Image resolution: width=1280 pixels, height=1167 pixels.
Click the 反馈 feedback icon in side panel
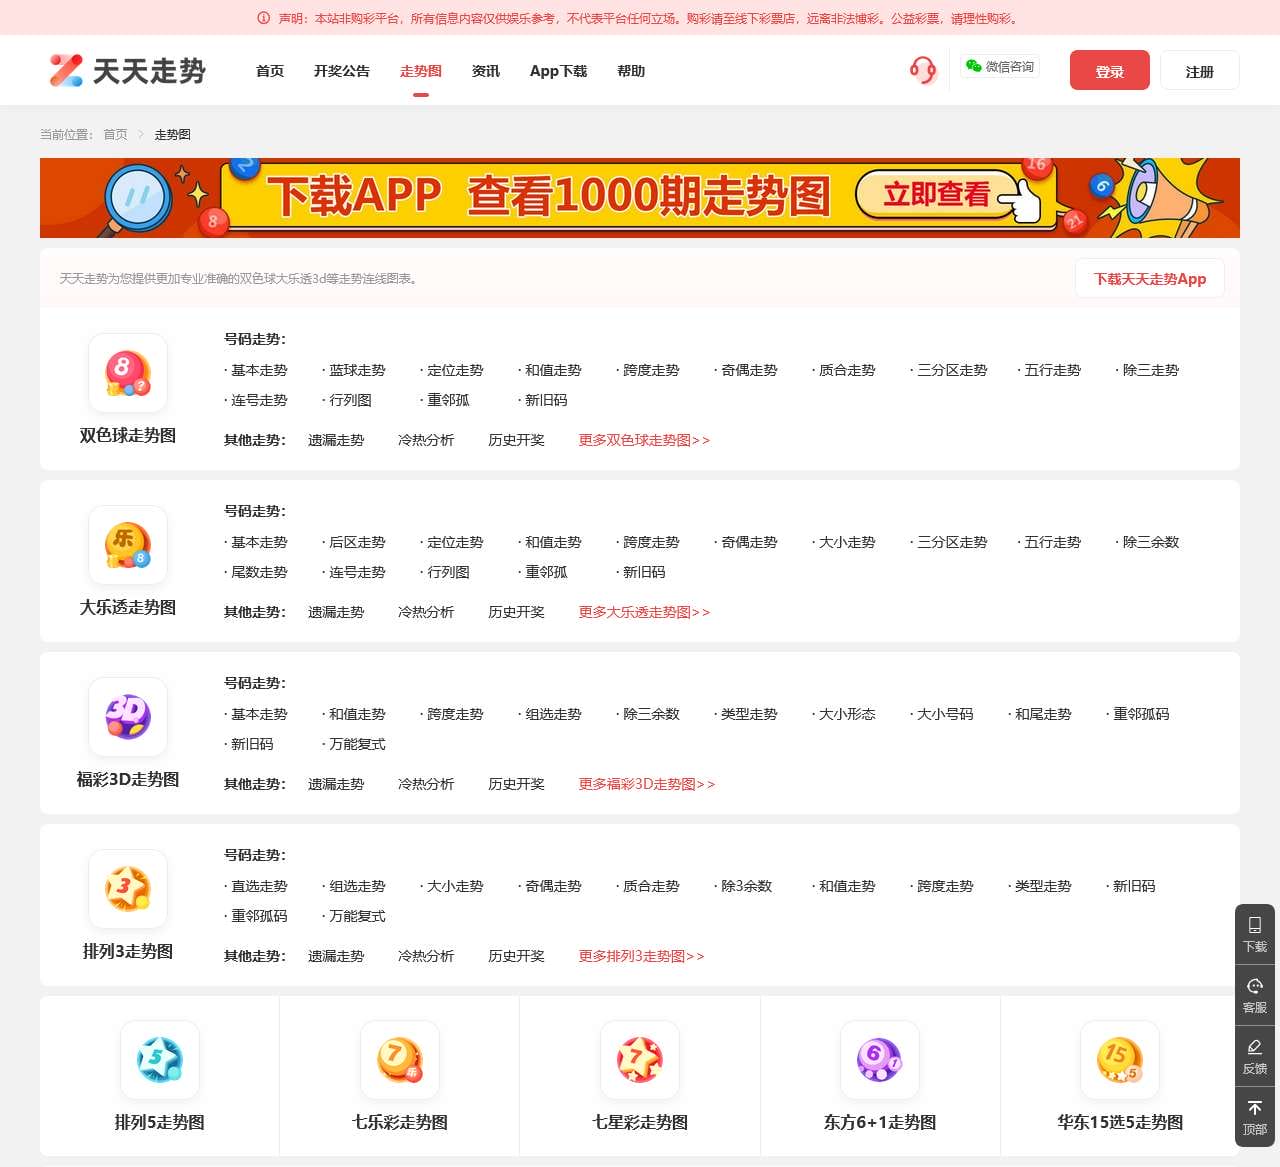(x=1255, y=1056)
